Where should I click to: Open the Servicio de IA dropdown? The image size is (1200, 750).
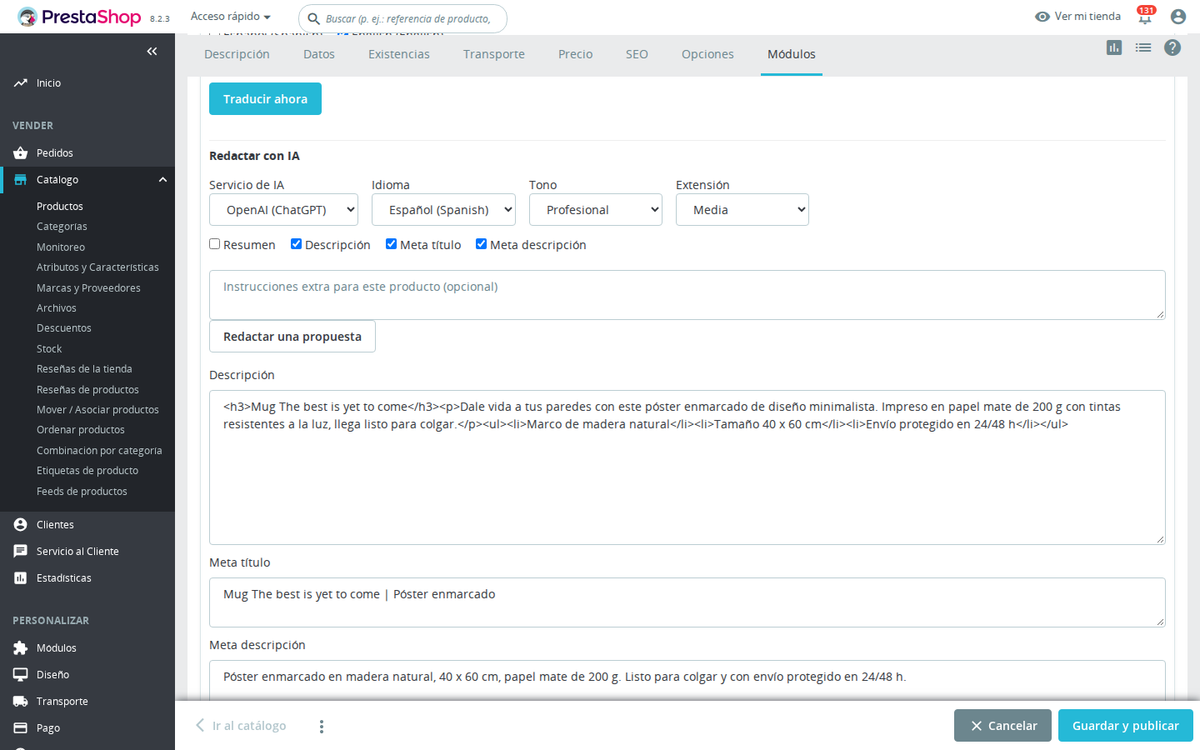click(x=283, y=210)
